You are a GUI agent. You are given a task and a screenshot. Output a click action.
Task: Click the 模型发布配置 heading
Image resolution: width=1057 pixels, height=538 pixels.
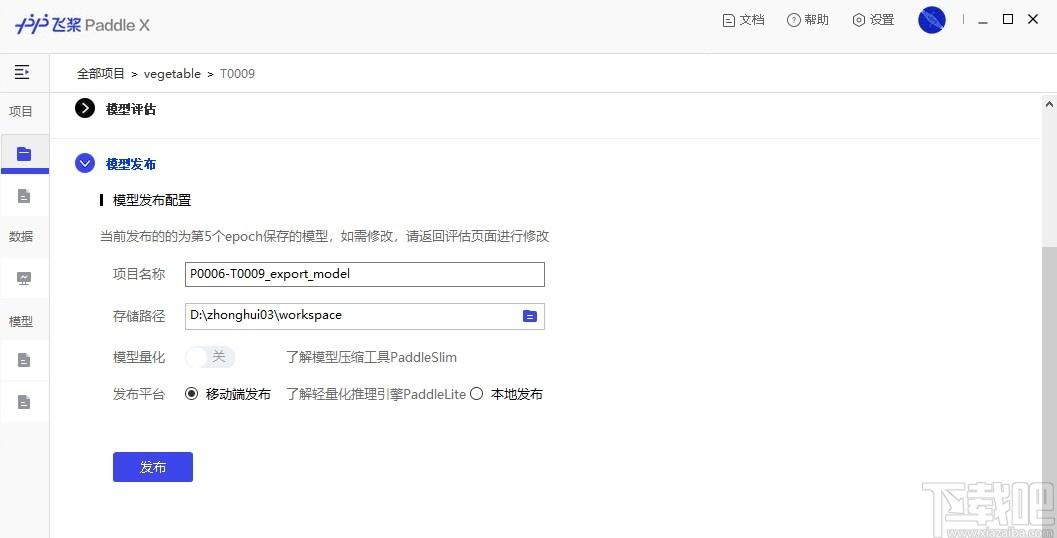click(x=152, y=200)
